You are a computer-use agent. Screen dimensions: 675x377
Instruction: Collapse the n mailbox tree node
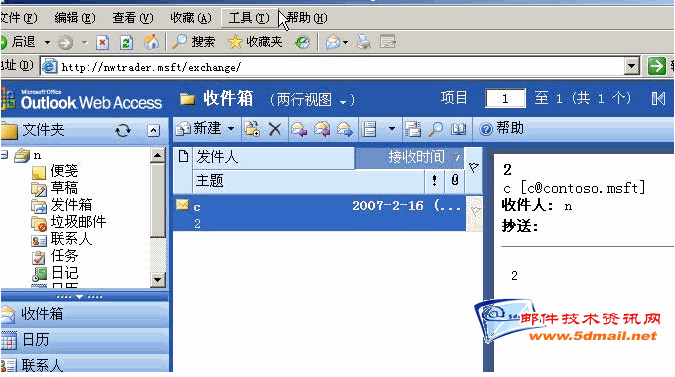[x=3, y=155]
